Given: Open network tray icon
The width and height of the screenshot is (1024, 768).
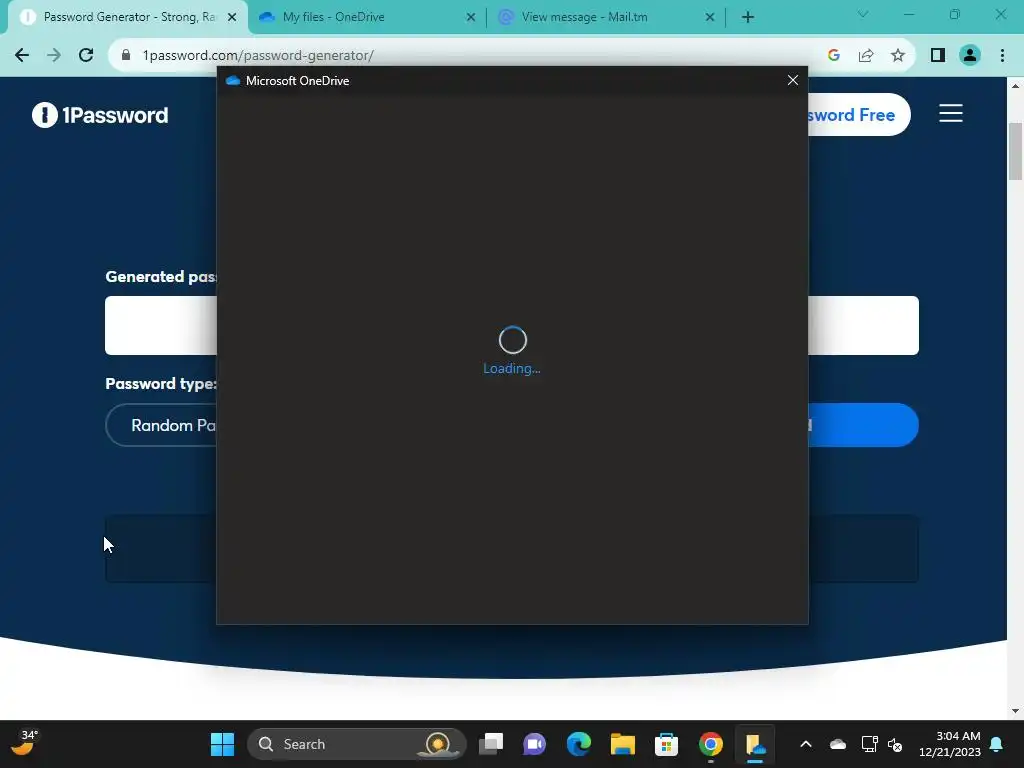Looking at the screenshot, I should [869, 744].
